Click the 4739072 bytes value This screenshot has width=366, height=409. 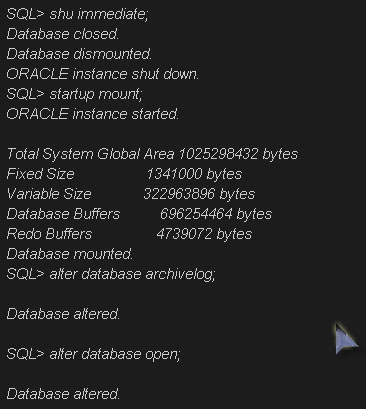204,234
